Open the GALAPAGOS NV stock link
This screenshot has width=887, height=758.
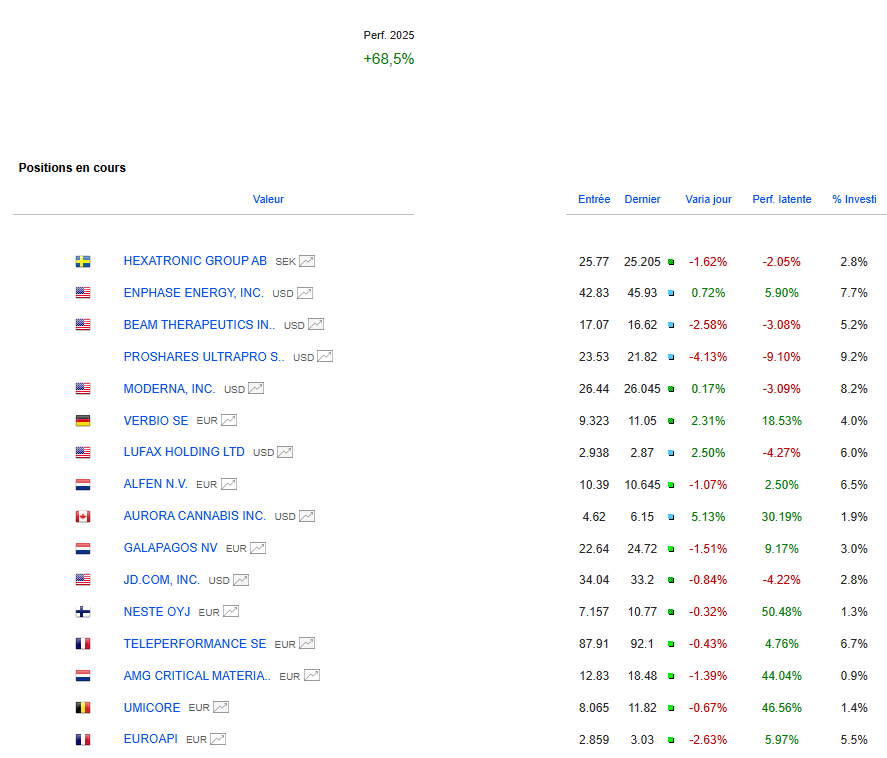[170, 548]
